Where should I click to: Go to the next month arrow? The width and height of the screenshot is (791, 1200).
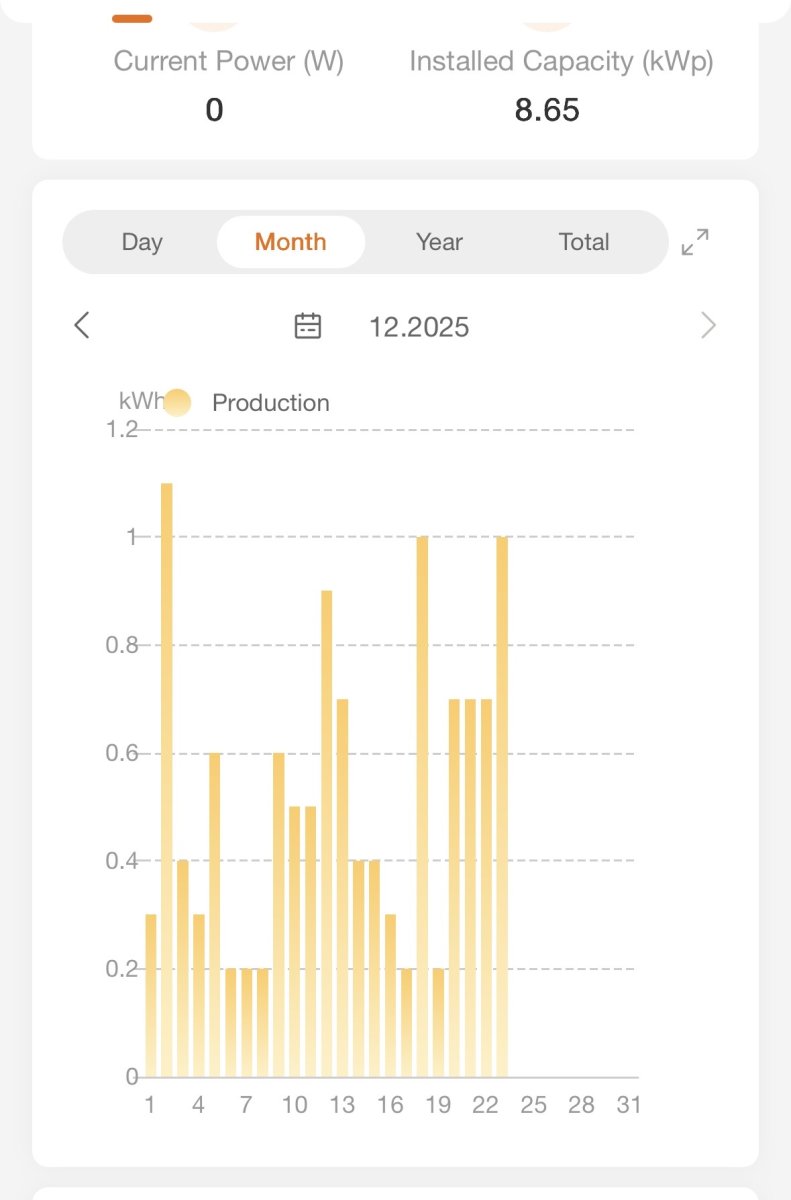pyautogui.click(x=708, y=325)
